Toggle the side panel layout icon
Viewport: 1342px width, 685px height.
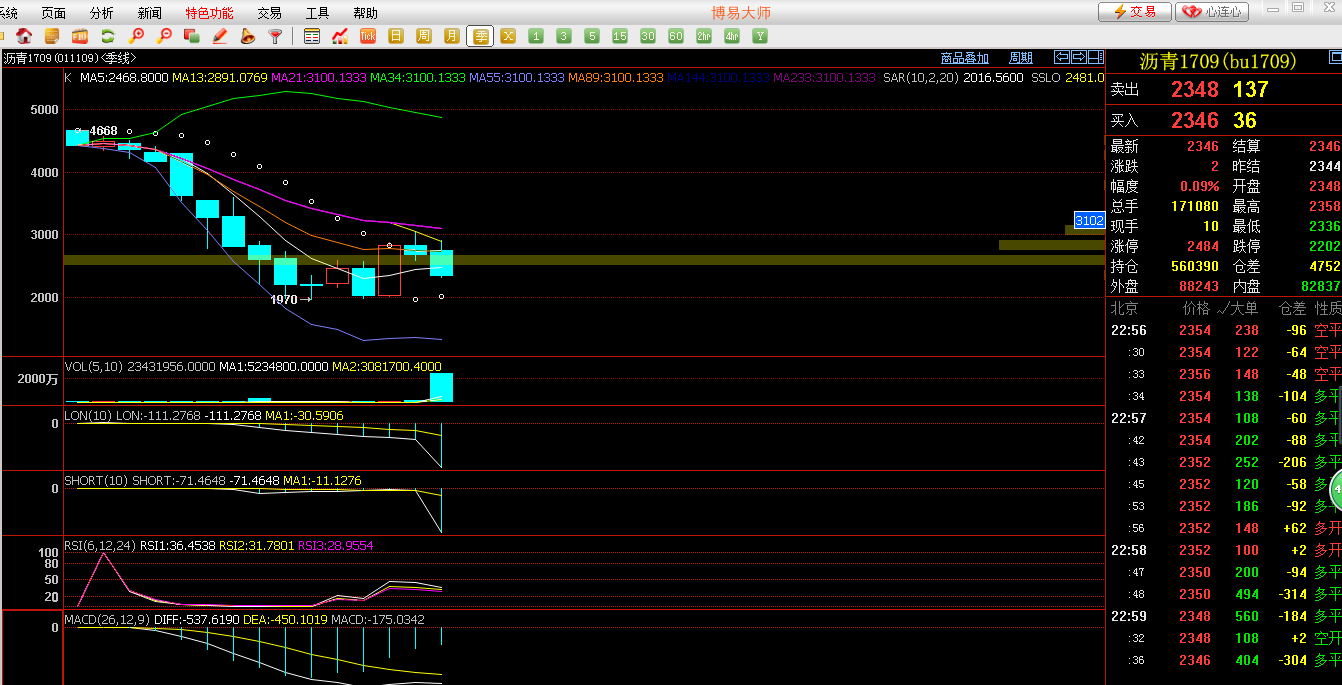[1096, 57]
